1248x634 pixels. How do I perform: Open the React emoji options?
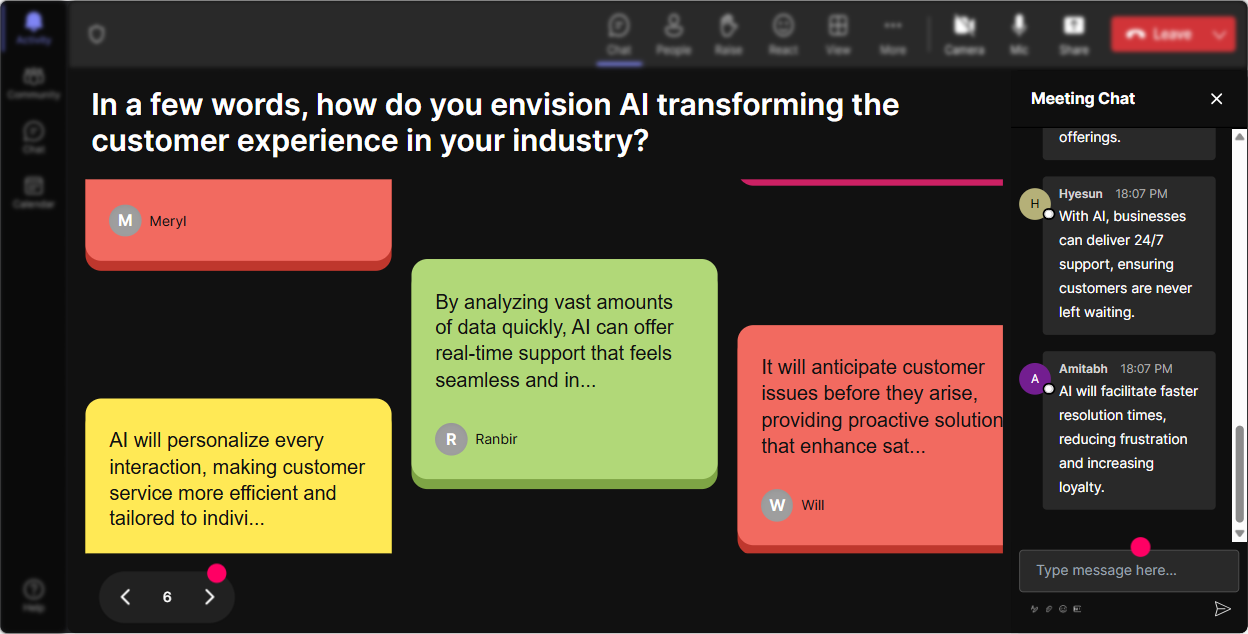click(x=783, y=34)
